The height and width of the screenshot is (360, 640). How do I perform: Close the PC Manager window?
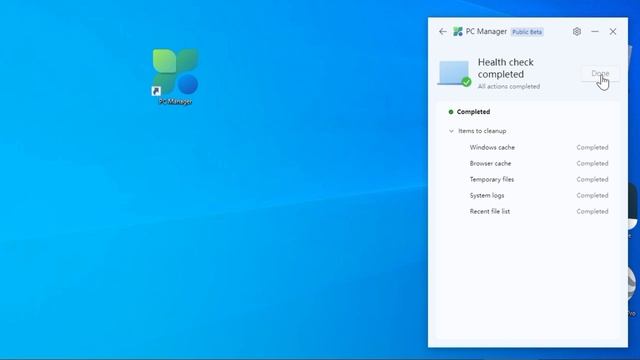point(613,31)
